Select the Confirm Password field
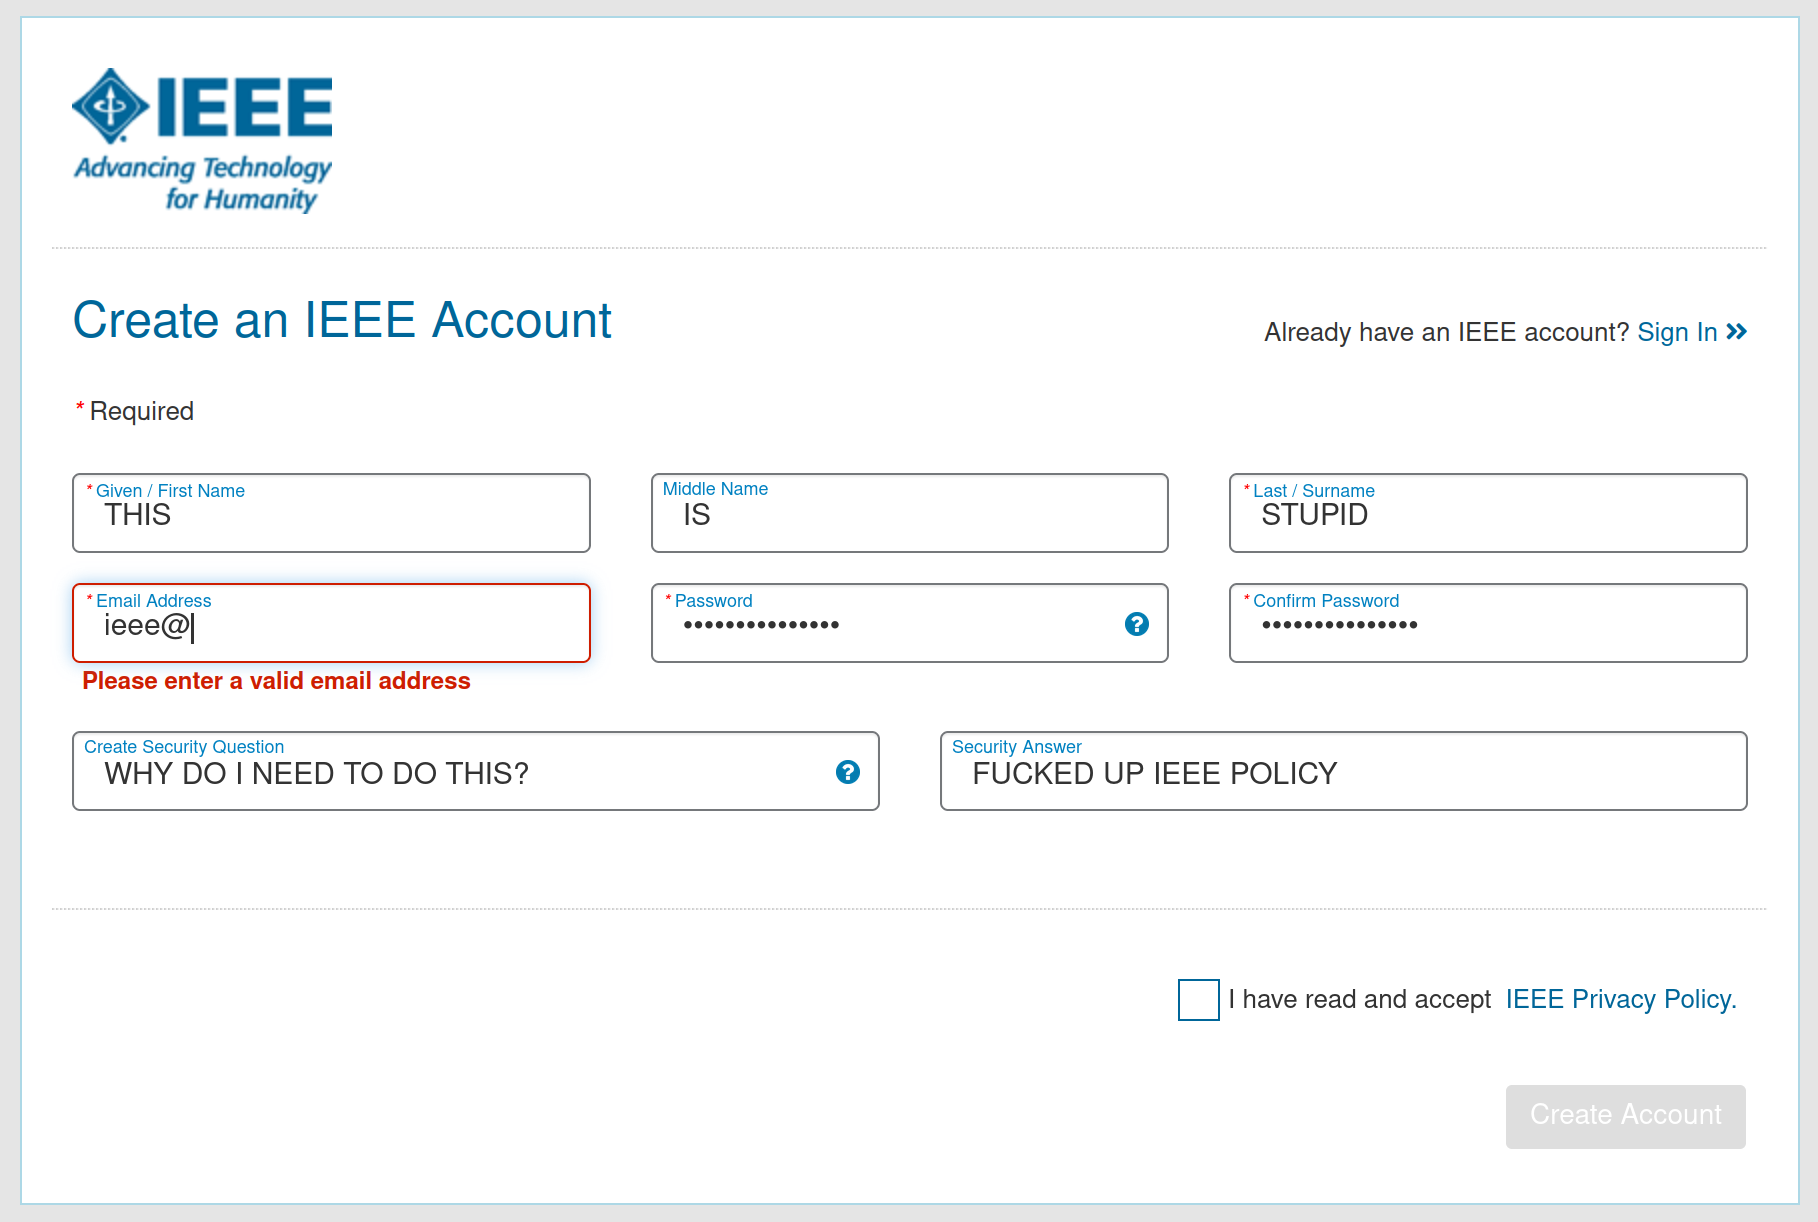This screenshot has height=1222, width=1818. tap(1487, 623)
